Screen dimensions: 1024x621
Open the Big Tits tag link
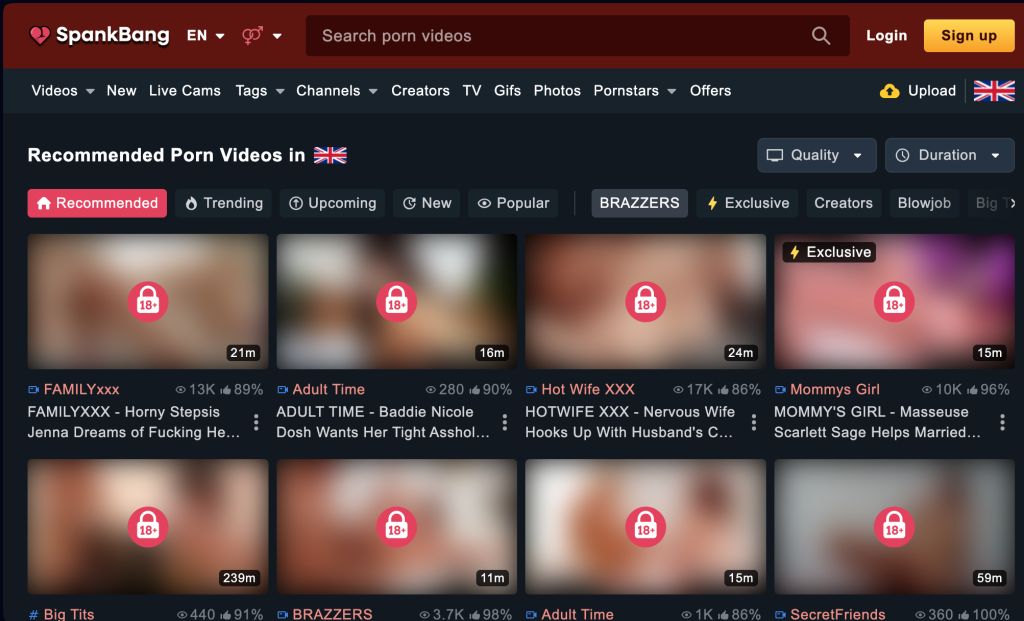(x=69, y=614)
